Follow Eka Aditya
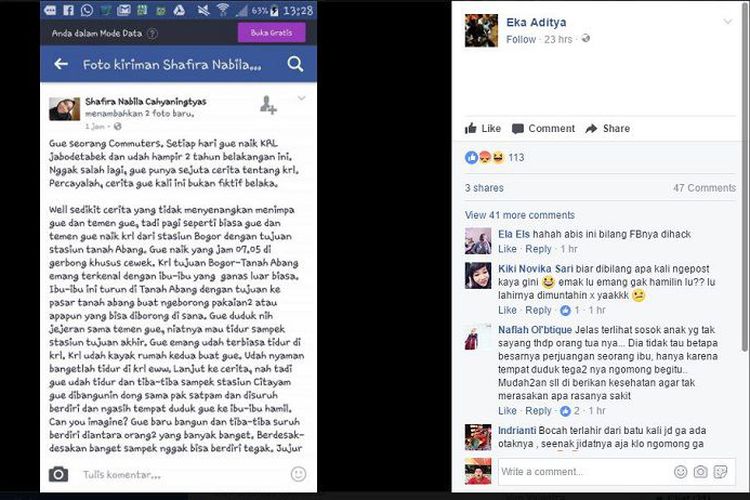Image resolution: width=750 pixels, height=500 pixels. click(521, 39)
